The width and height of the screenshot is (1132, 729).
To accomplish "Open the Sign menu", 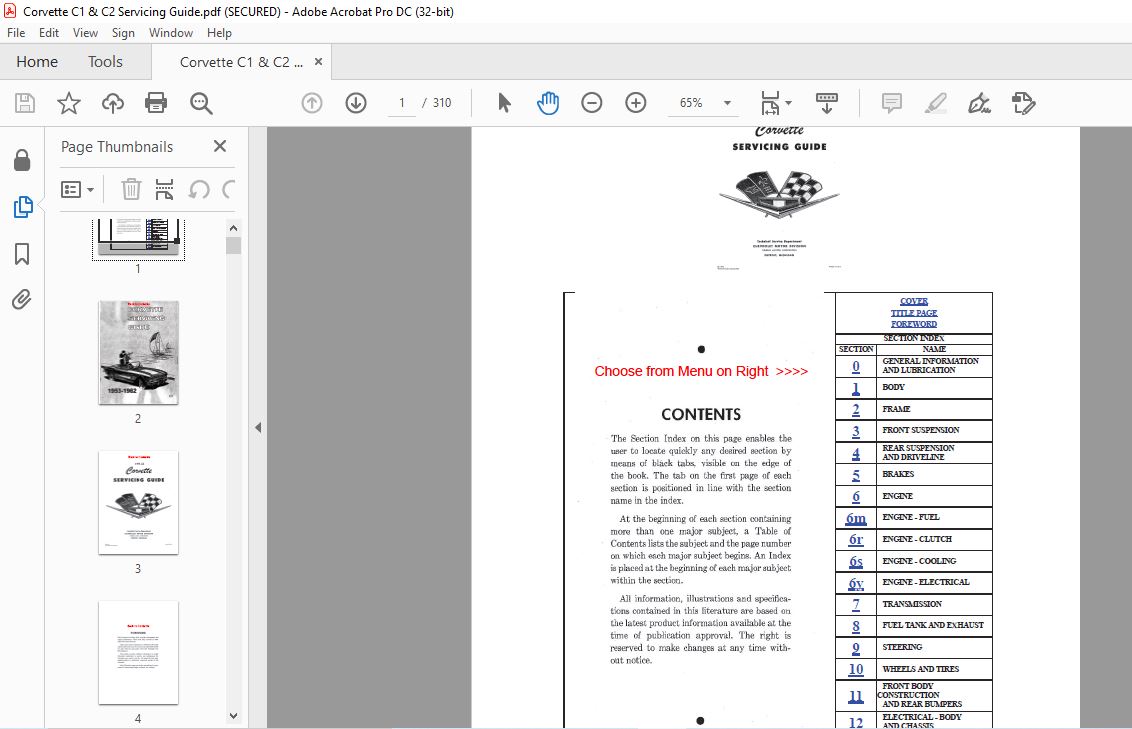I will pyautogui.click(x=123, y=32).
